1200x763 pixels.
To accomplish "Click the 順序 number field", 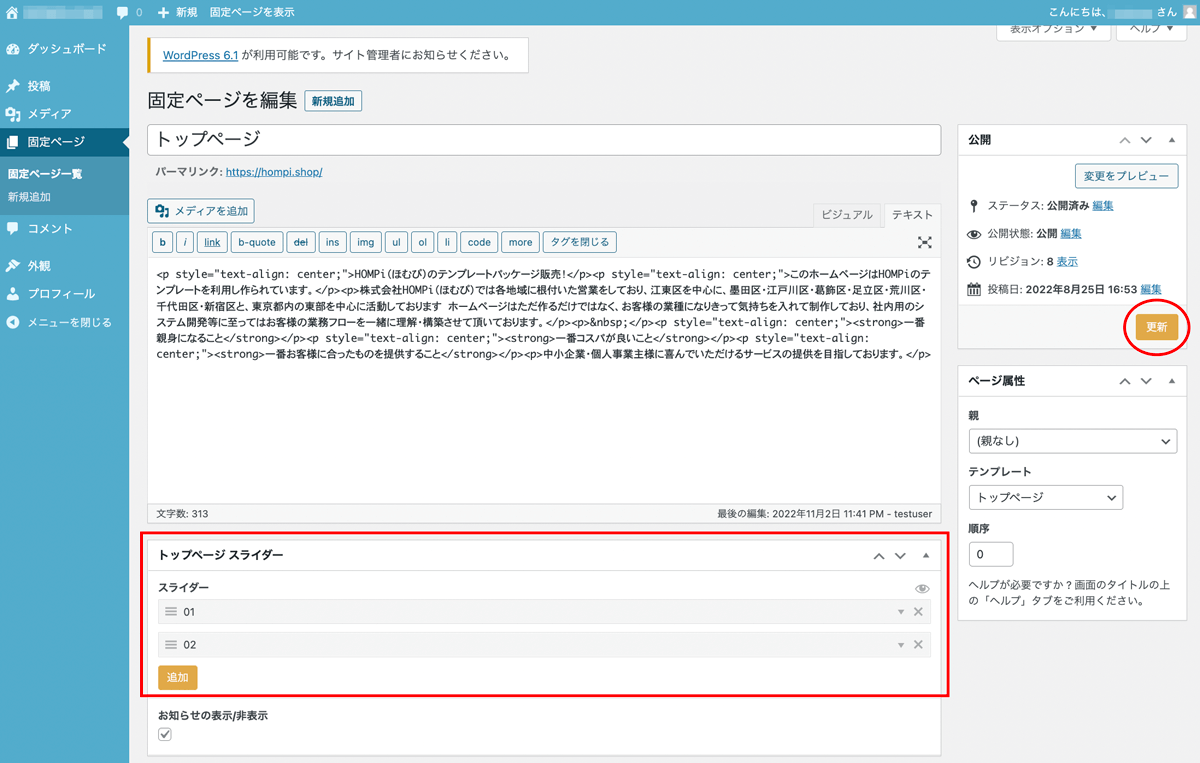I will 991,554.
